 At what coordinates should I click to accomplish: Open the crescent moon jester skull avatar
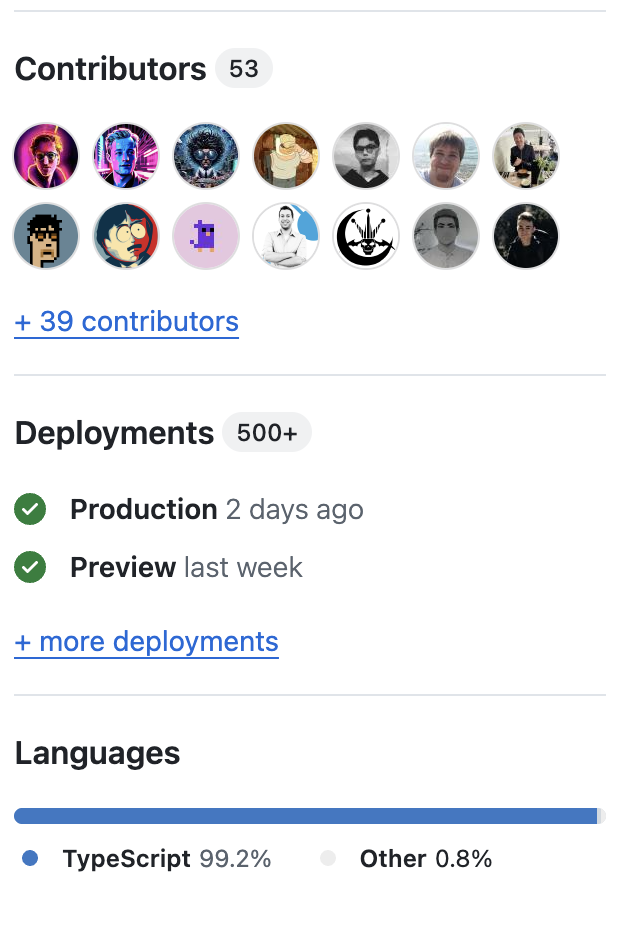(366, 237)
